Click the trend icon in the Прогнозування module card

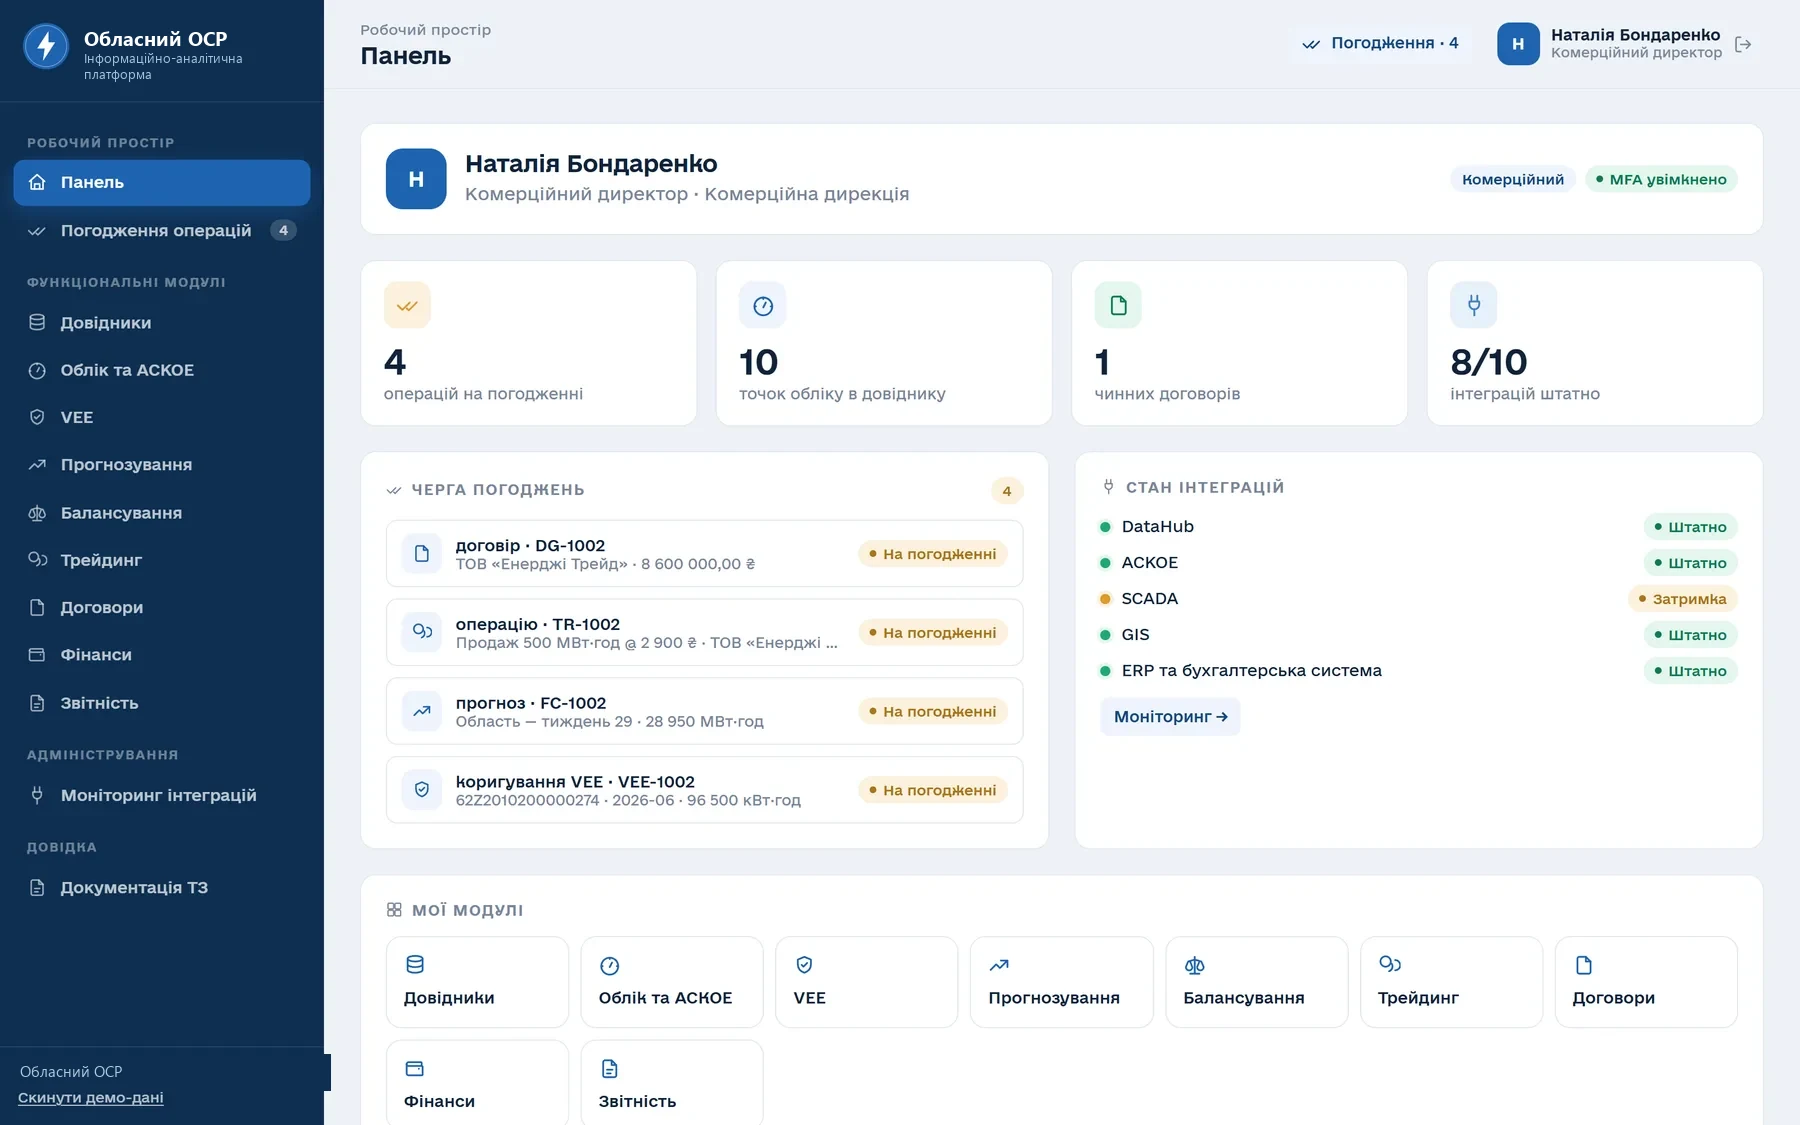click(999, 965)
